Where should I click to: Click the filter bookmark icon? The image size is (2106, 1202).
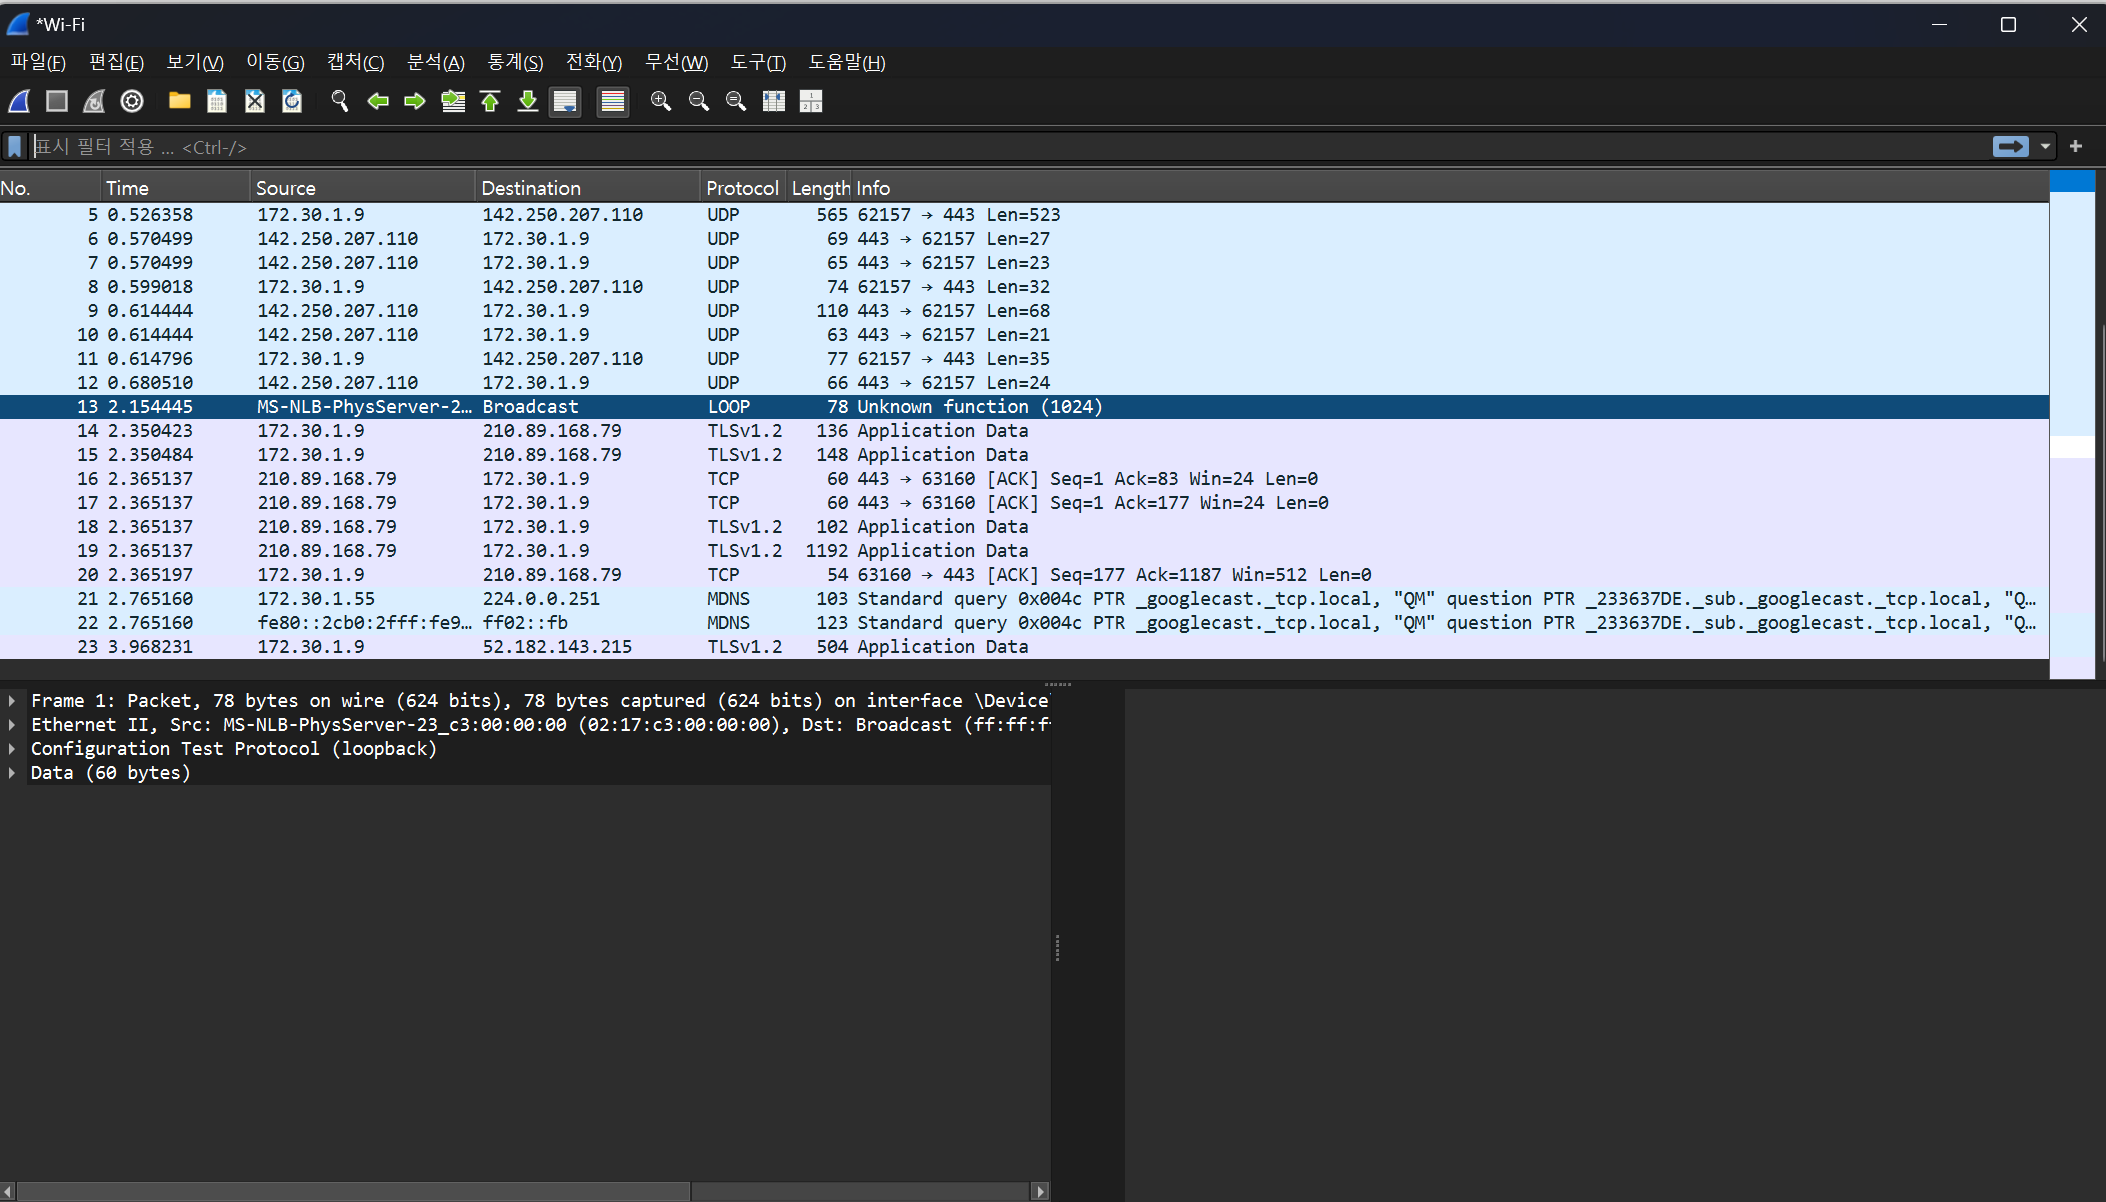(x=14, y=147)
